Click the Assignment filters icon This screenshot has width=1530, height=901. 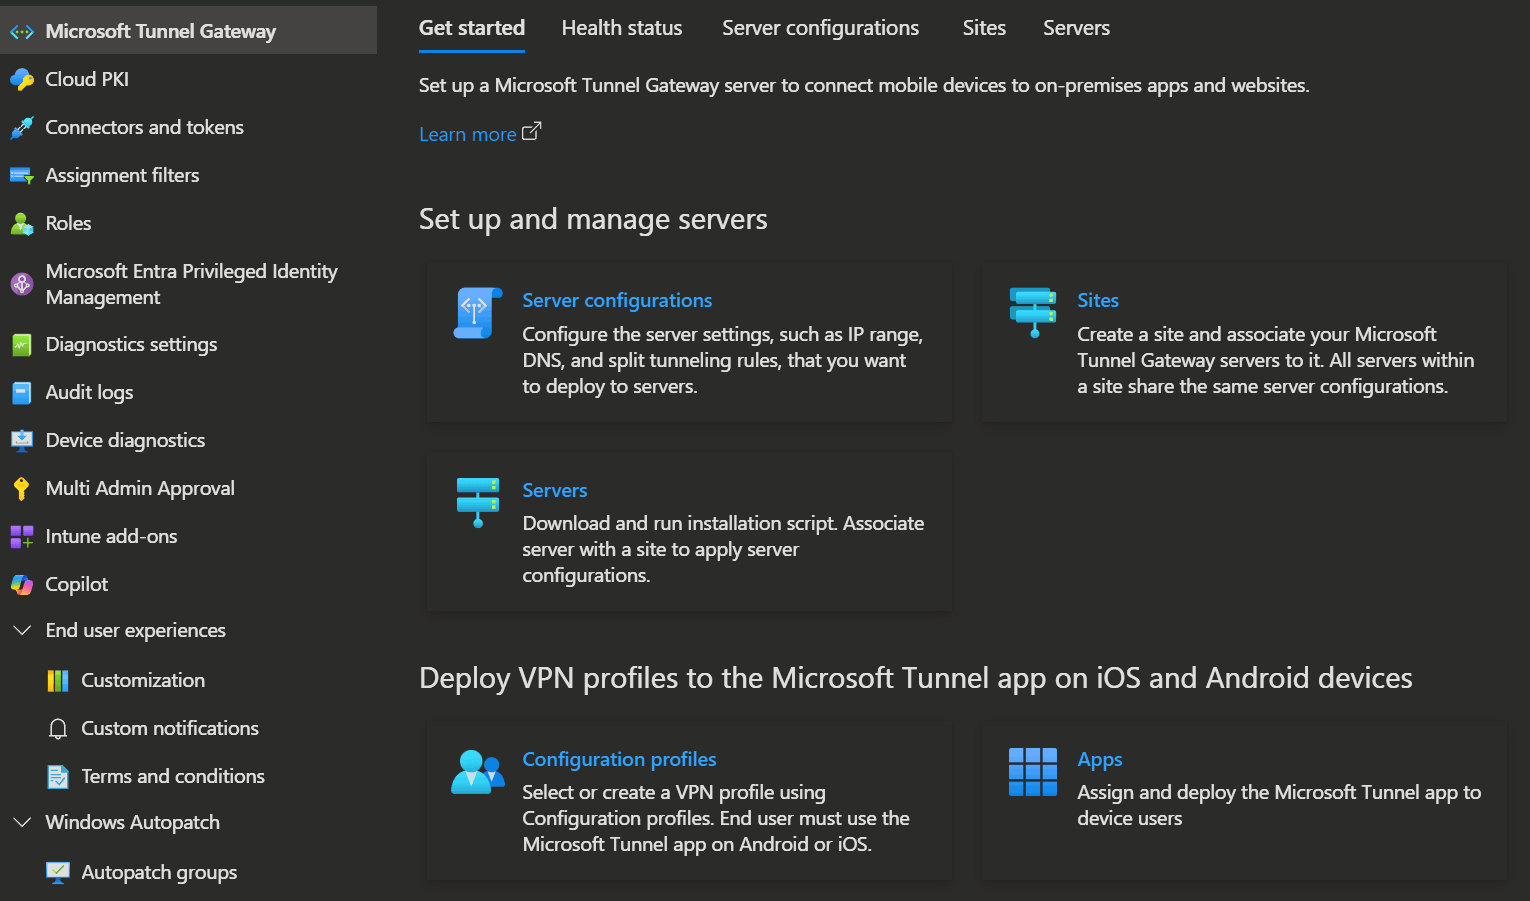(x=22, y=175)
